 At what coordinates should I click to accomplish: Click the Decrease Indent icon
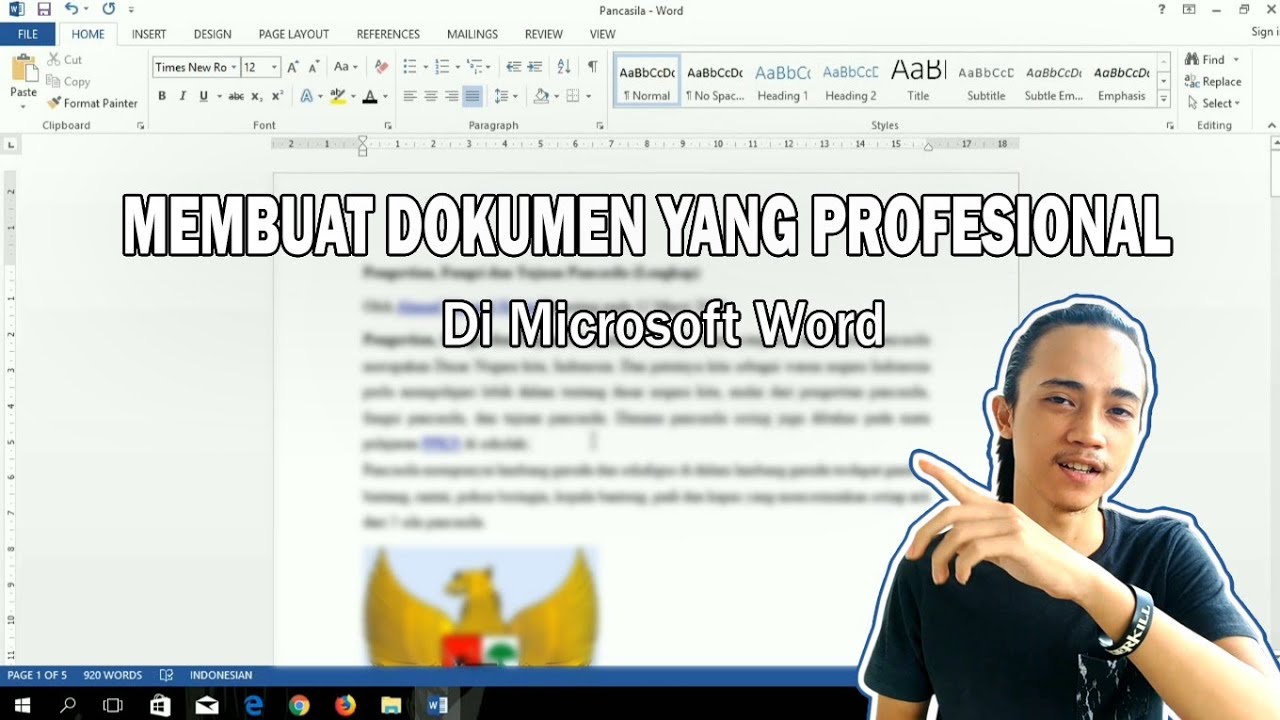[514, 67]
